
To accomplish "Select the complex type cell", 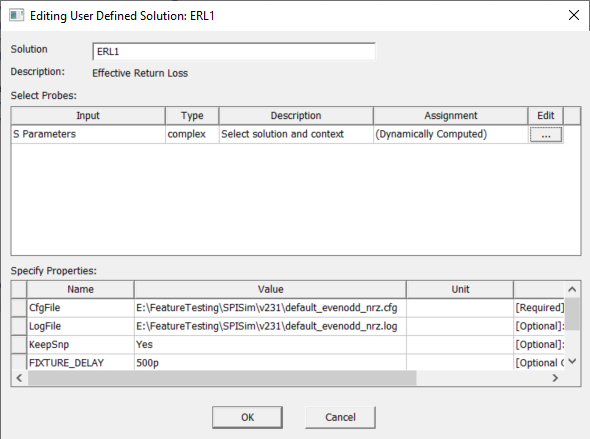I will [192, 134].
